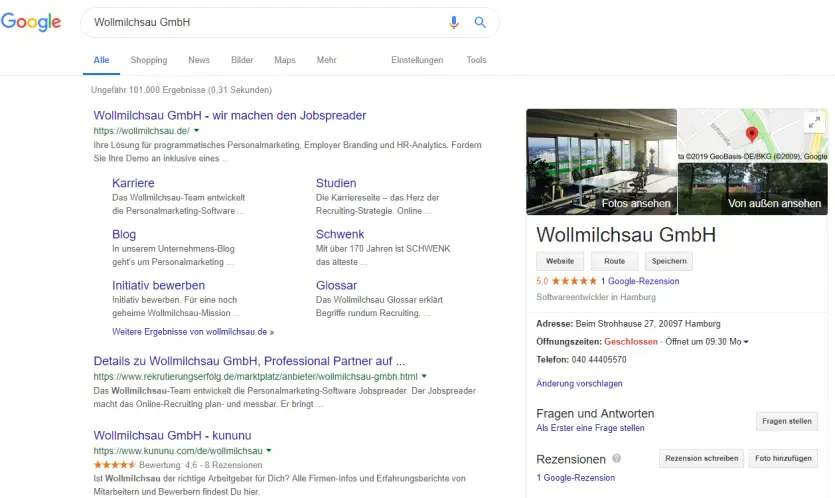The height and width of the screenshot is (498, 835).
Task: Click the https://wollmilchsau.de/ green URL
Action: 142,131
